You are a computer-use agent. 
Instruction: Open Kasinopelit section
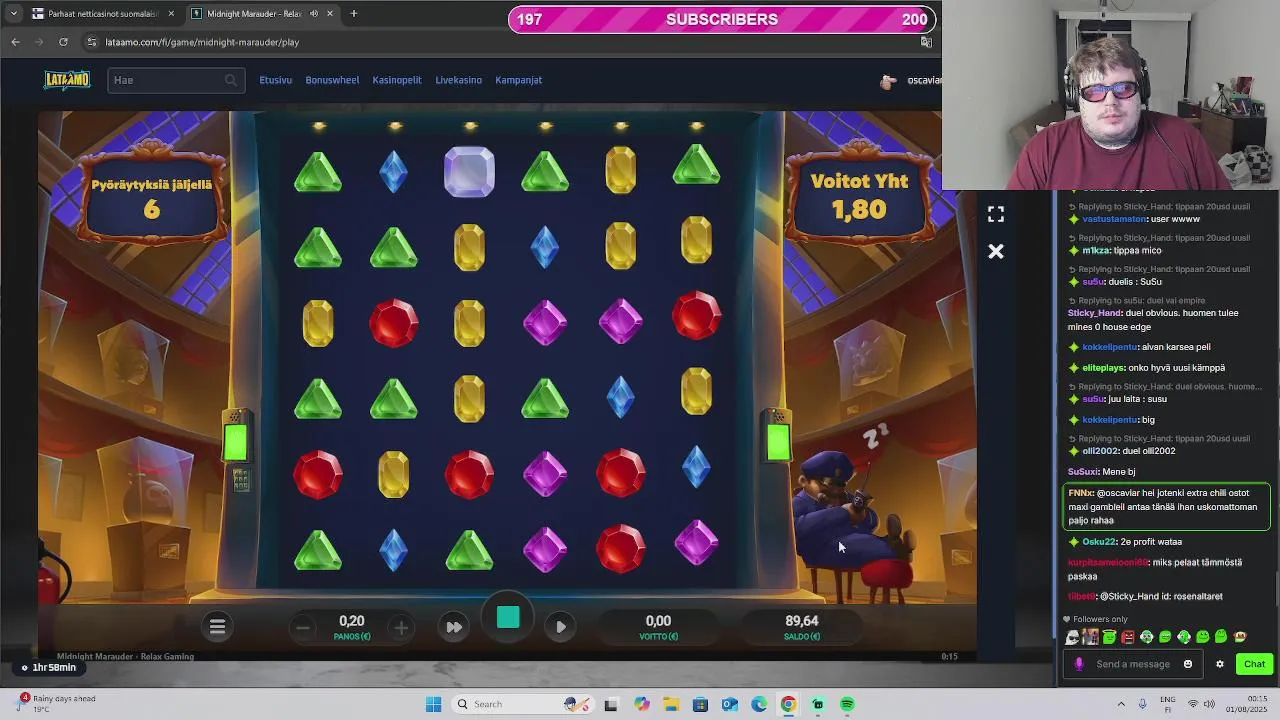click(x=397, y=80)
